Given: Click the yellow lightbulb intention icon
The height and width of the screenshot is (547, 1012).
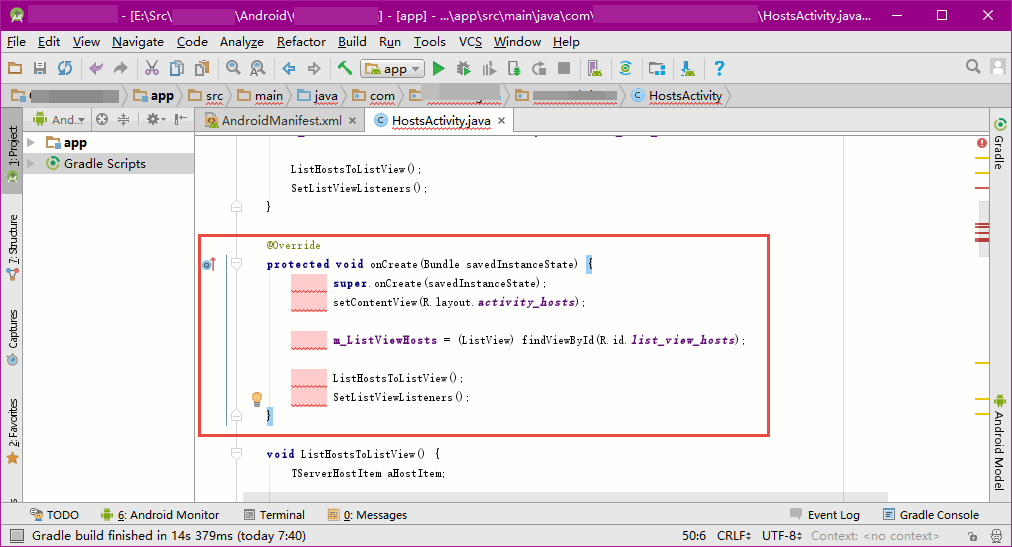Looking at the screenshot, I should [x=257, y=398].
